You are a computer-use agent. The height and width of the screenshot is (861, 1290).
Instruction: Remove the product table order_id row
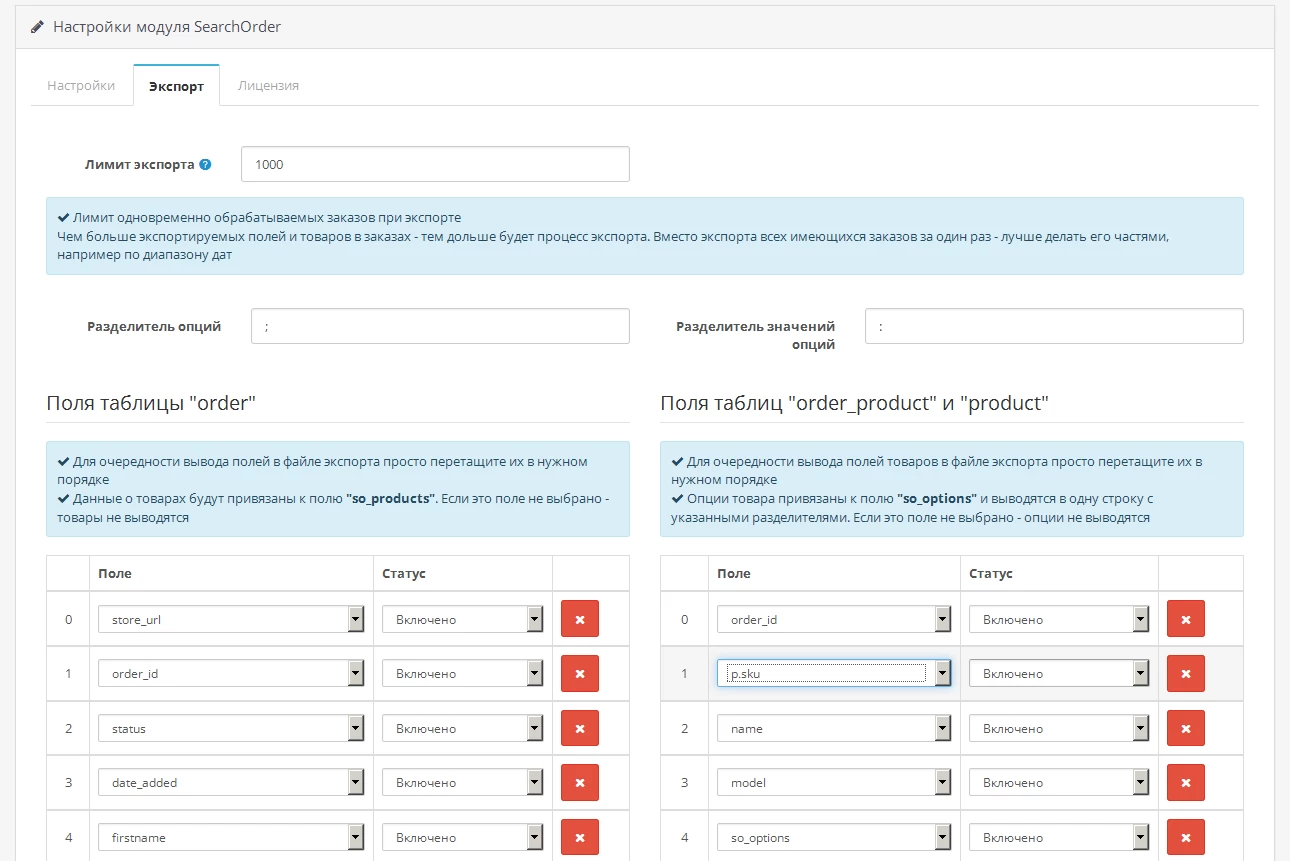coord(1186,619)
